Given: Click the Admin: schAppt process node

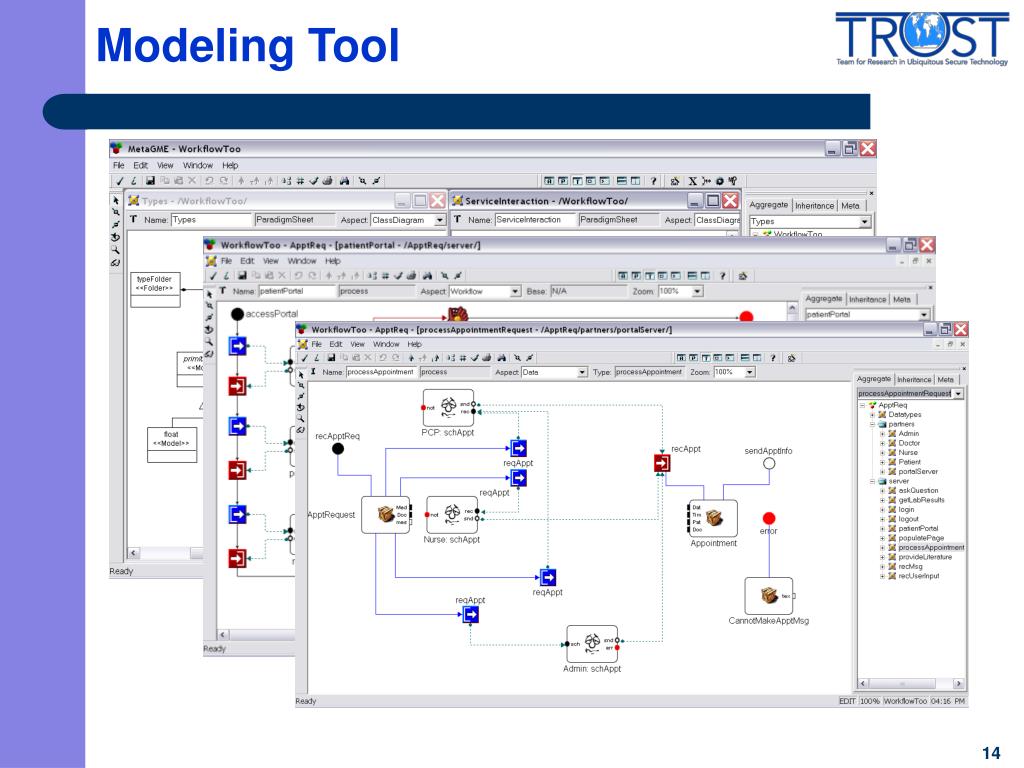Looking at the screenshot, I should (x=591, y=644).
